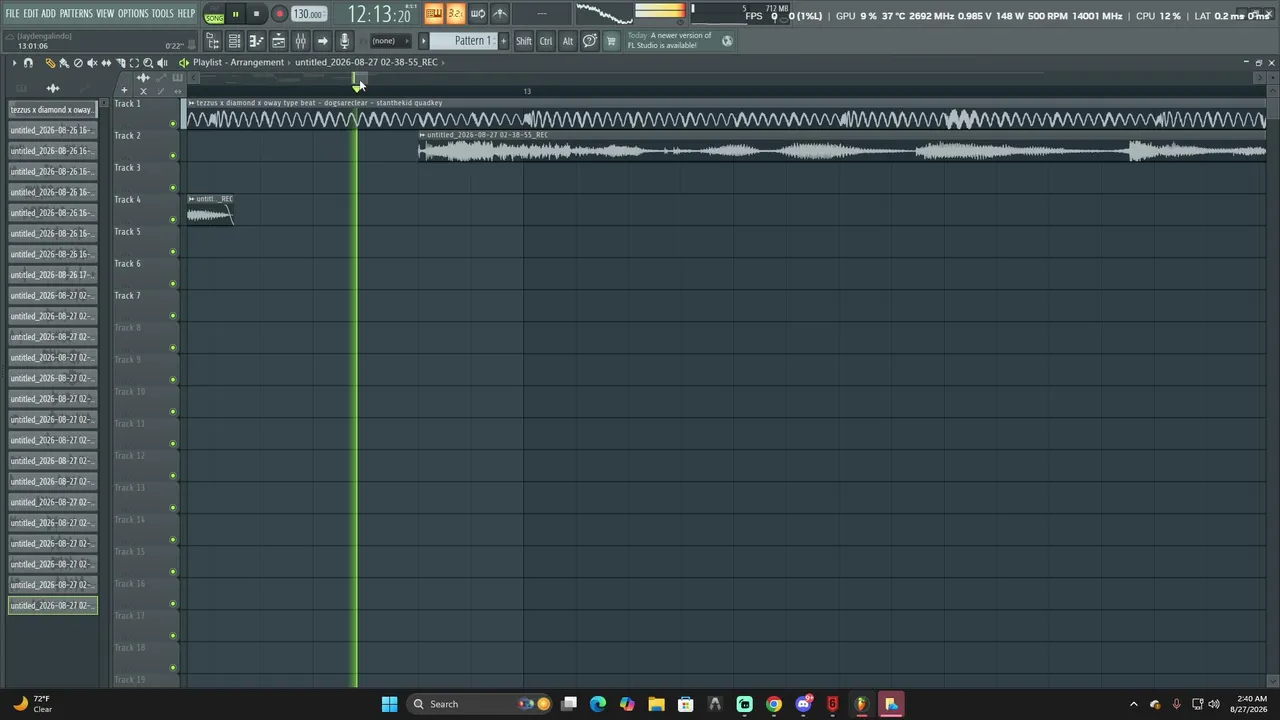The image size is (1280, 720).
Task: Open the EDIT menu
Action: pos(30,13)
